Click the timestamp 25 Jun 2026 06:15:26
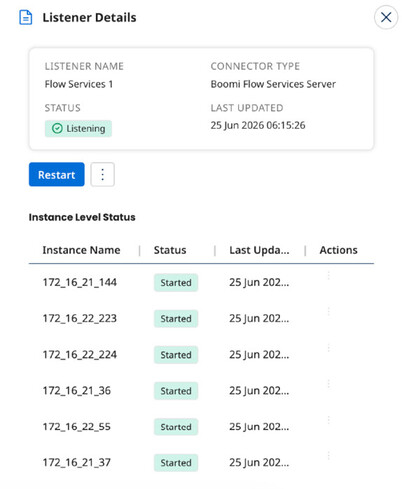 pos(258,125)
